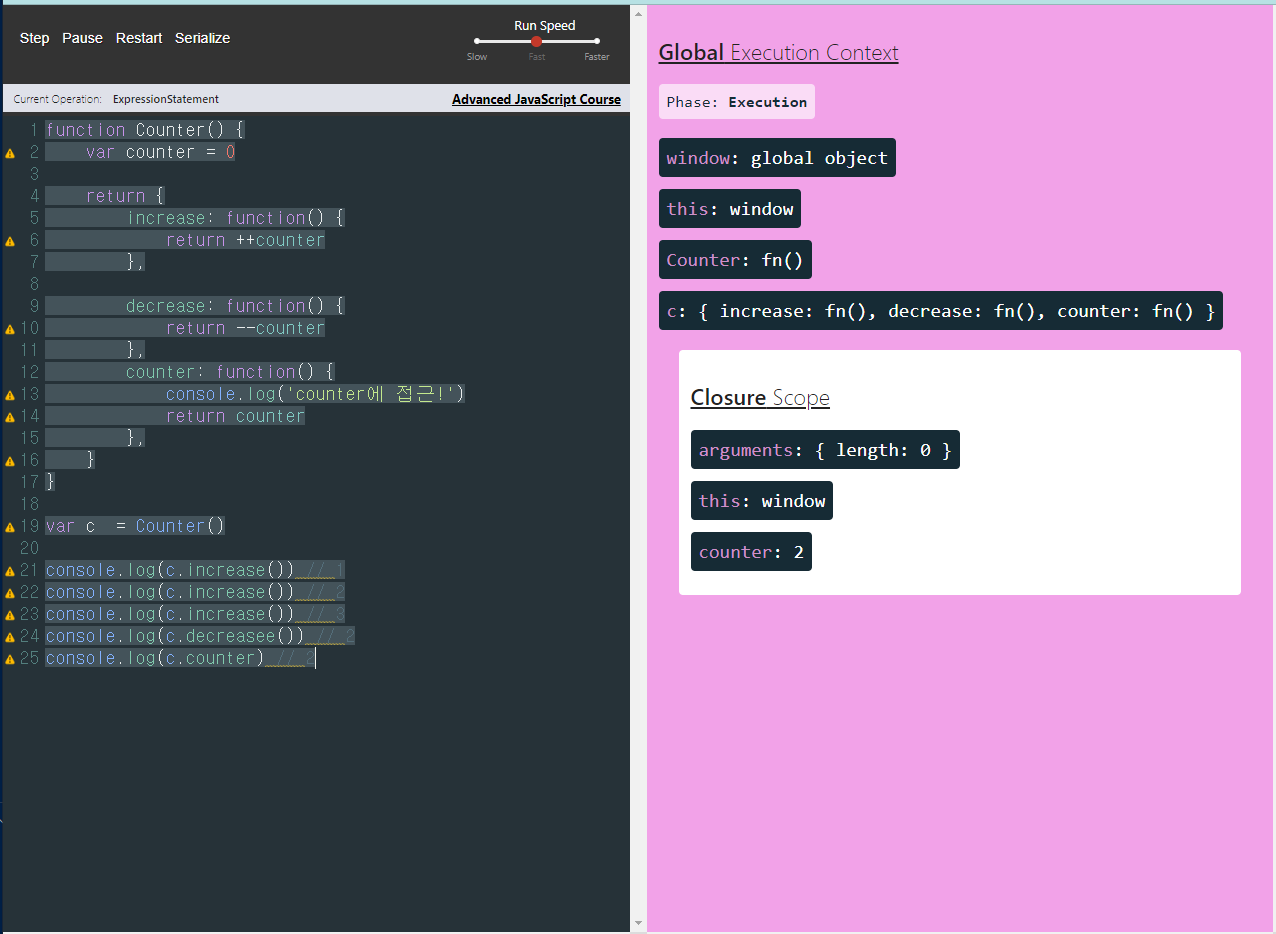Click 'increase: function() {' on line 5
Image resolution: width=1276 pixels, height=934 pixels.
coord(235,218)
